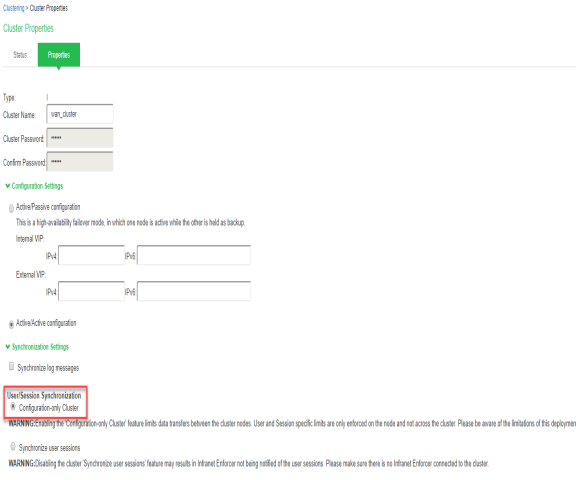576x480 pixels.
Task: Collapse the Synchronization Settings section
Action: point(40,347)
